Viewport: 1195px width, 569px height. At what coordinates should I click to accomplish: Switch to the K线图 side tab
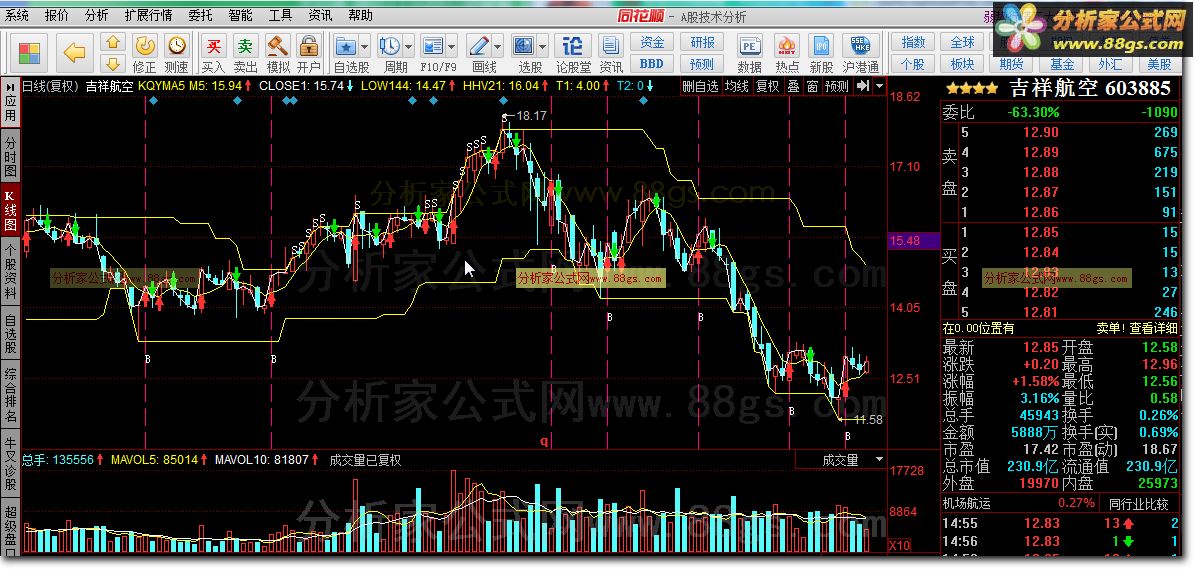(11, 208)
